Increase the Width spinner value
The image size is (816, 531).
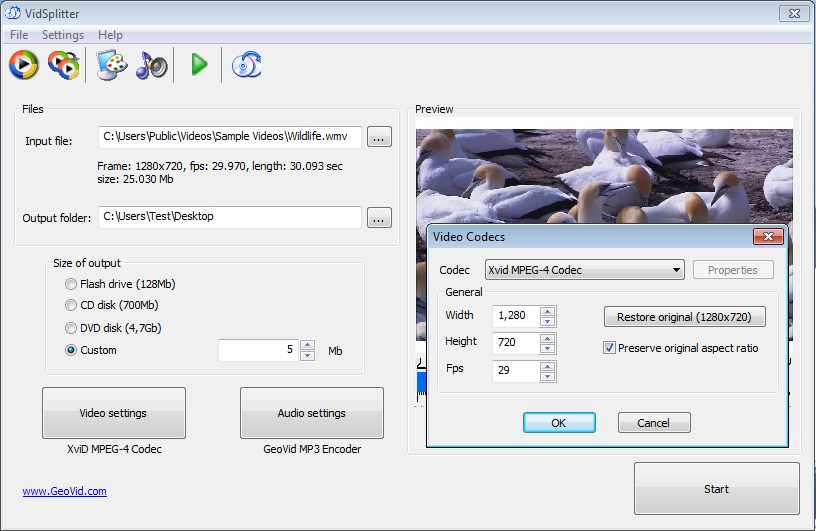coord(547,312)
